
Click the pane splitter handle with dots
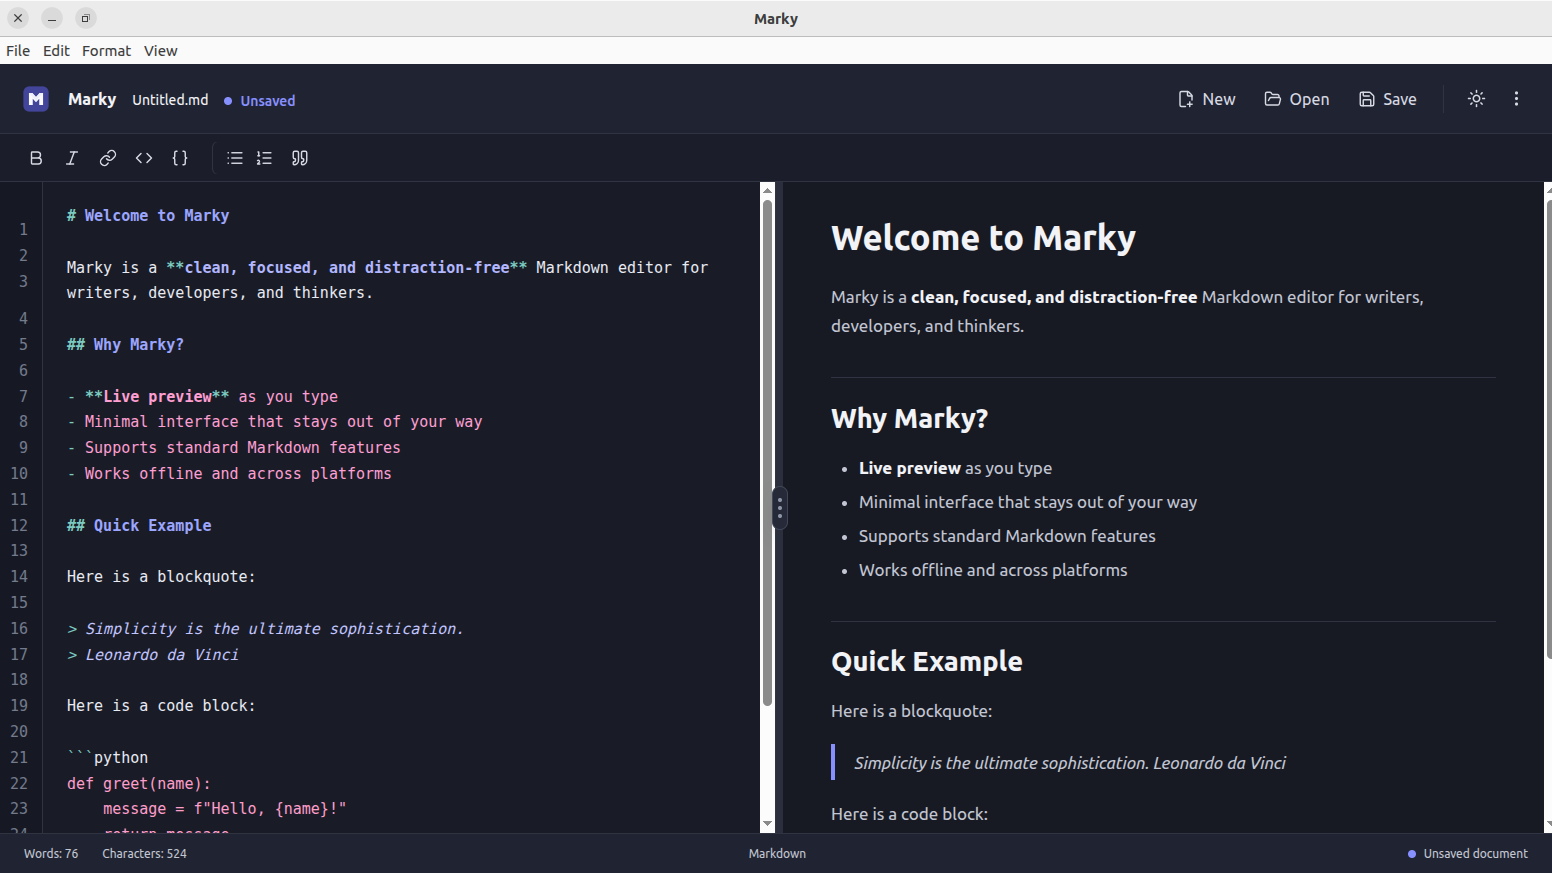779,508
